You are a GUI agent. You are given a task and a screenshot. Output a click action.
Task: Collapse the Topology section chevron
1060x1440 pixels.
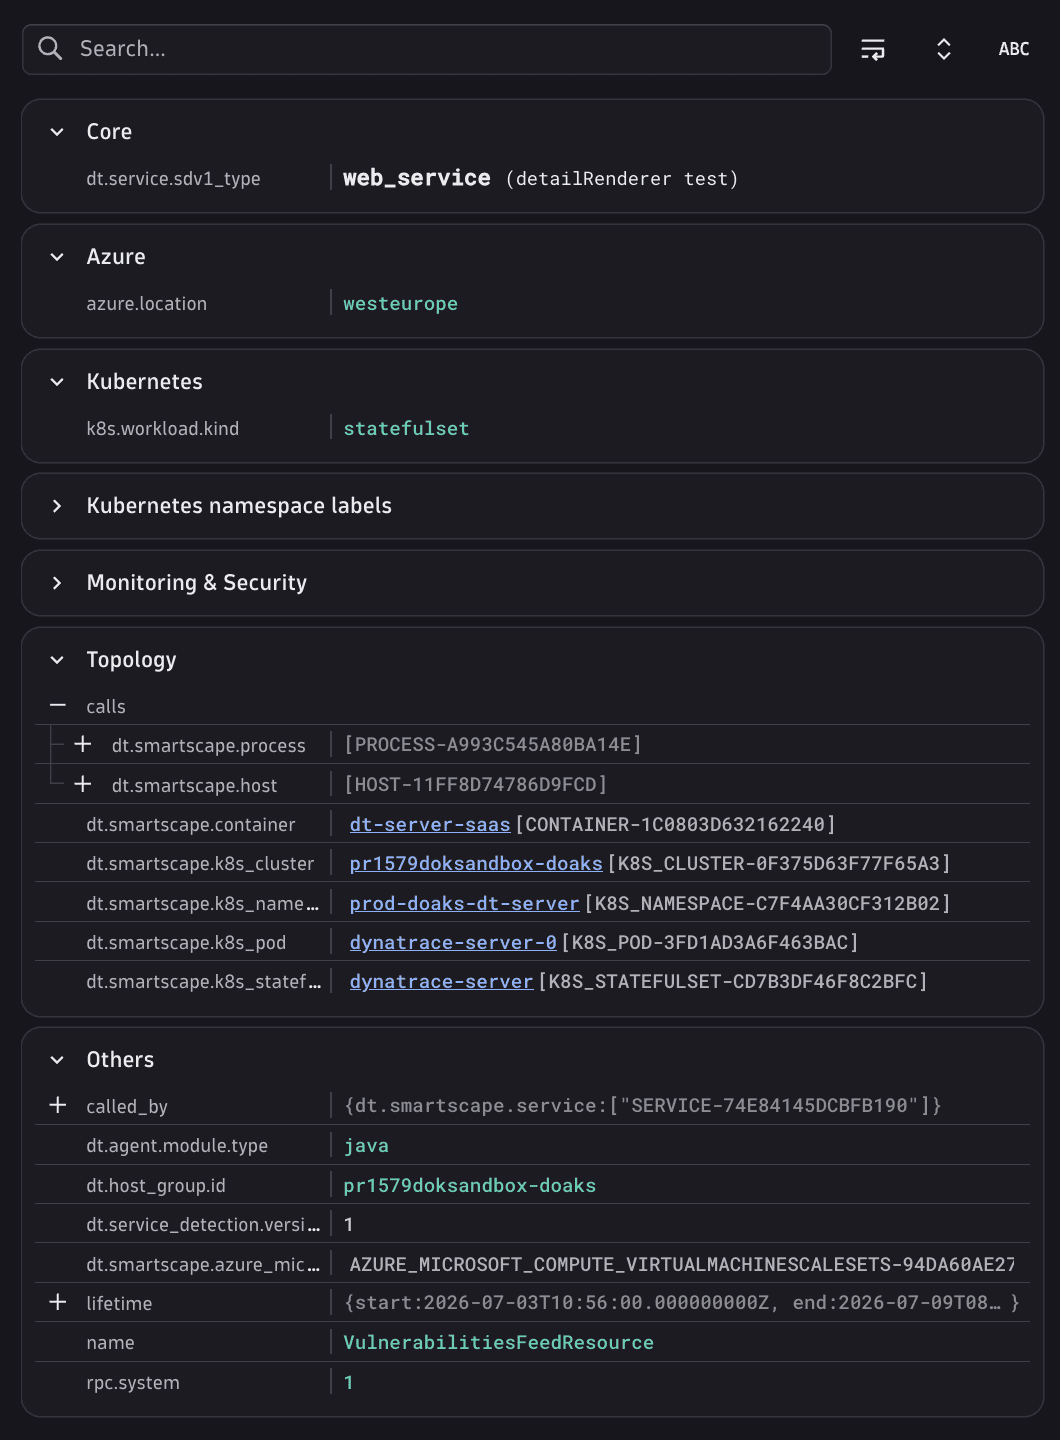pyautogui.click(x=57, y=660)
